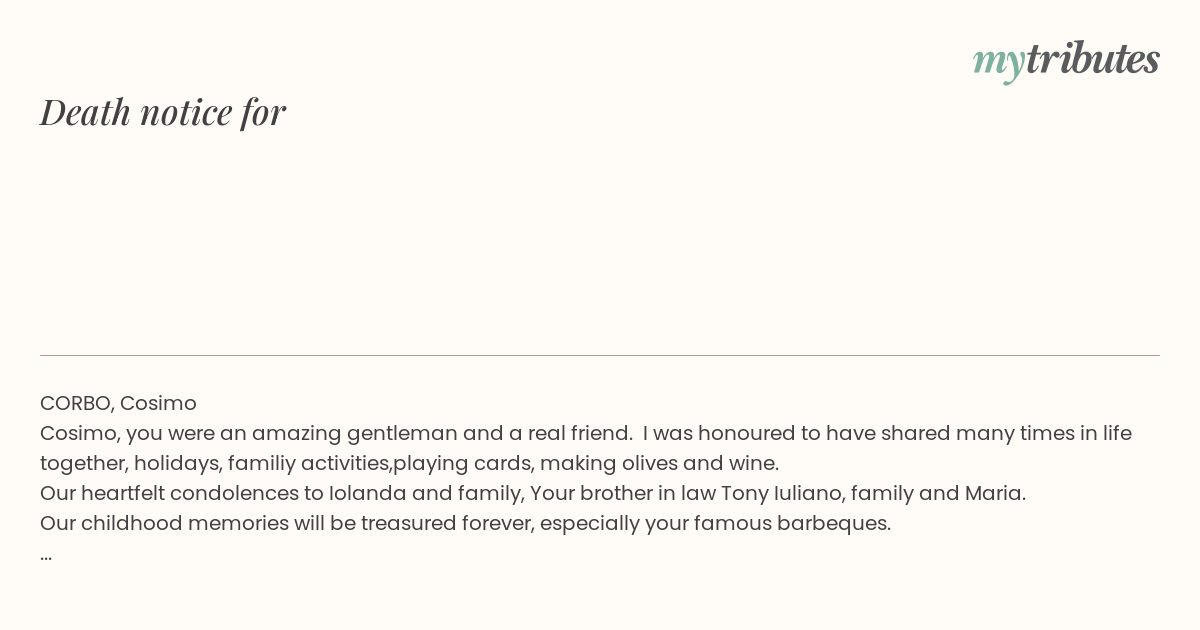The image size is (1200, 630).
Task: Click the horizontal divider line
Action: pyautogui.click(x=600, y=355)
